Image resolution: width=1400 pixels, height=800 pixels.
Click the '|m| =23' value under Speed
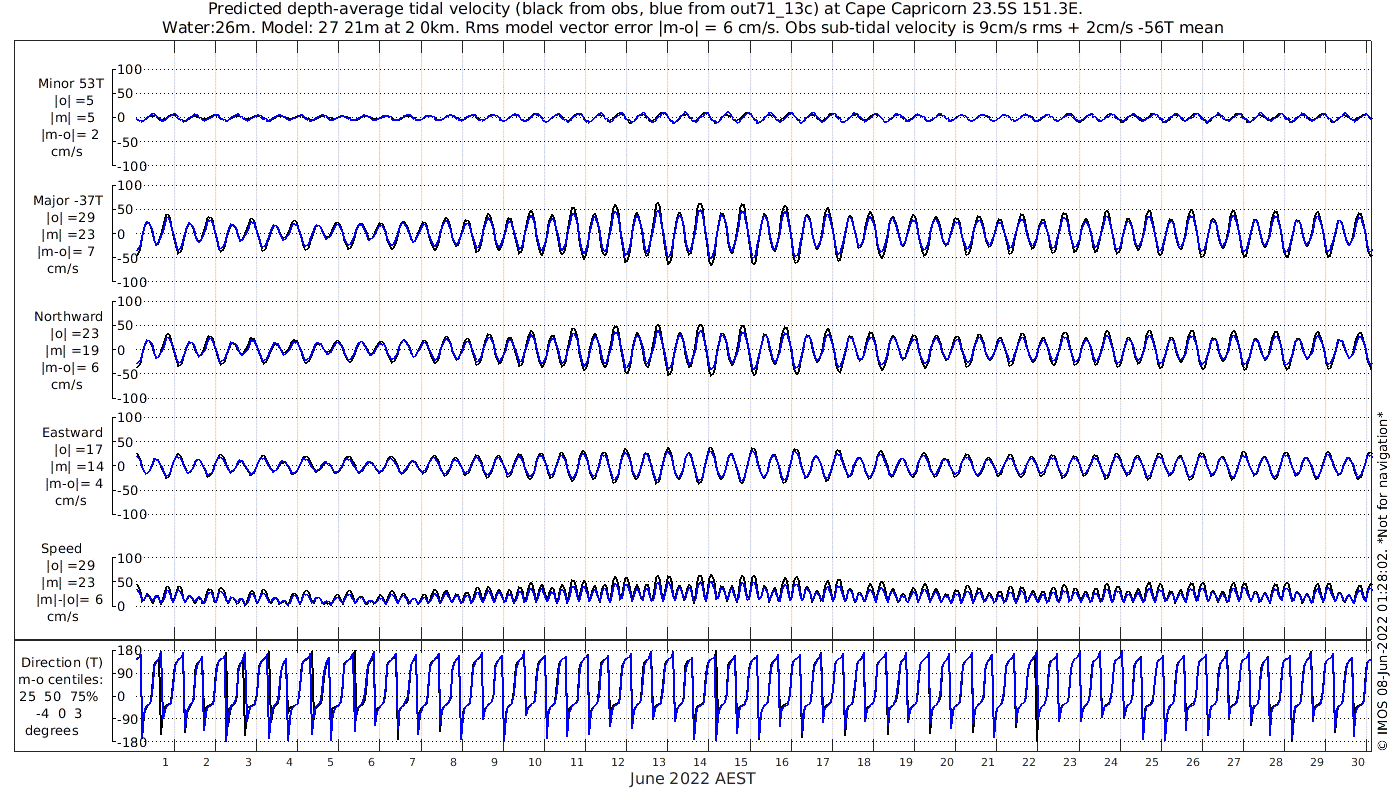[x=73, y=582]
